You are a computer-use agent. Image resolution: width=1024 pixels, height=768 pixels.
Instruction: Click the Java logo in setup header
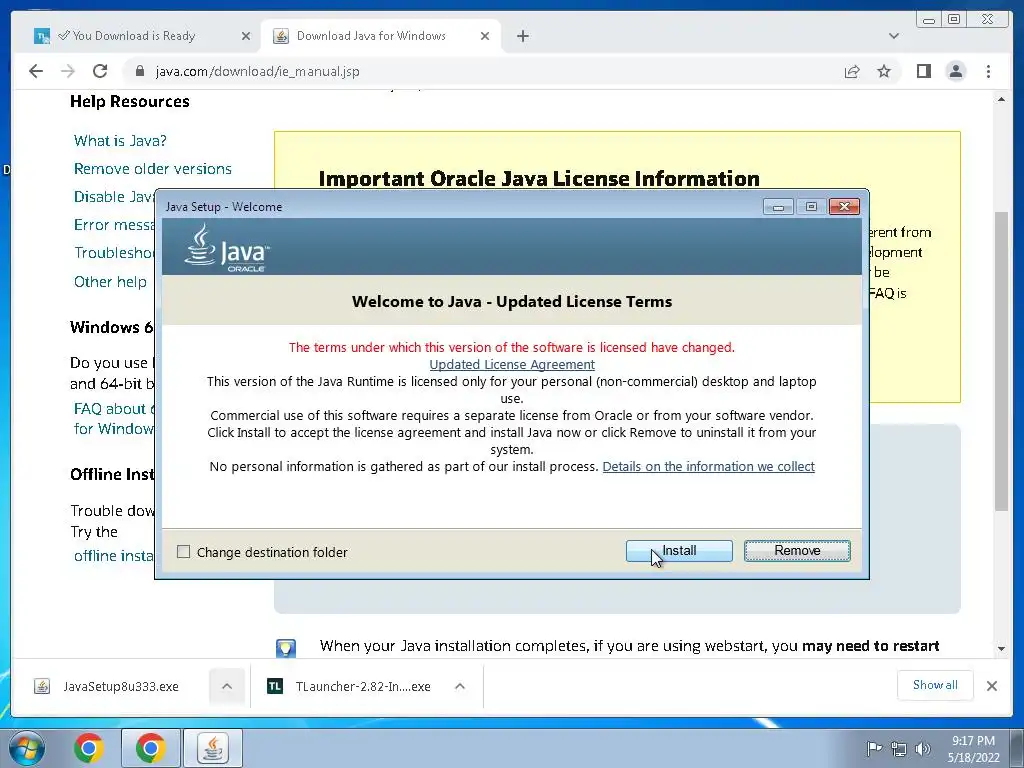pos(227,248)
